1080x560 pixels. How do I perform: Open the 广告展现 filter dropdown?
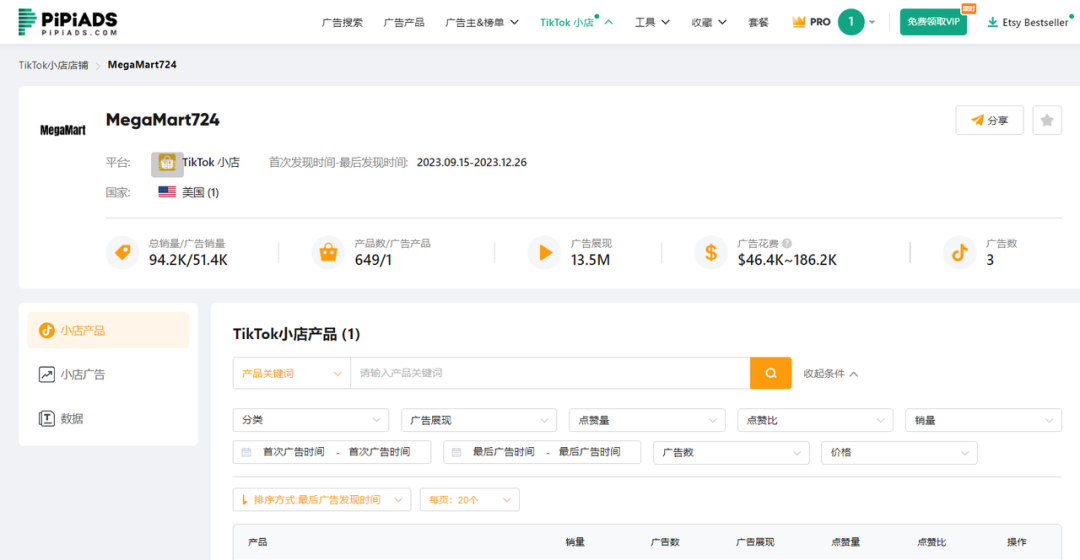[479, 420]
